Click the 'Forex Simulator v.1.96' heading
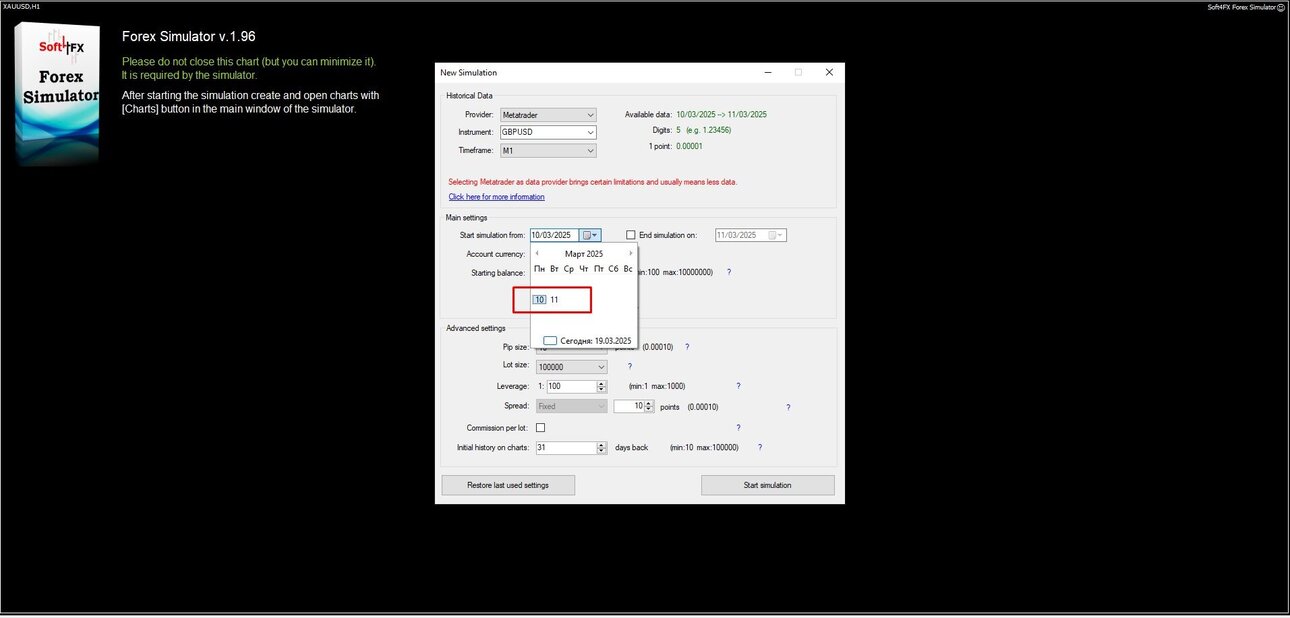 tap(189, 36)
